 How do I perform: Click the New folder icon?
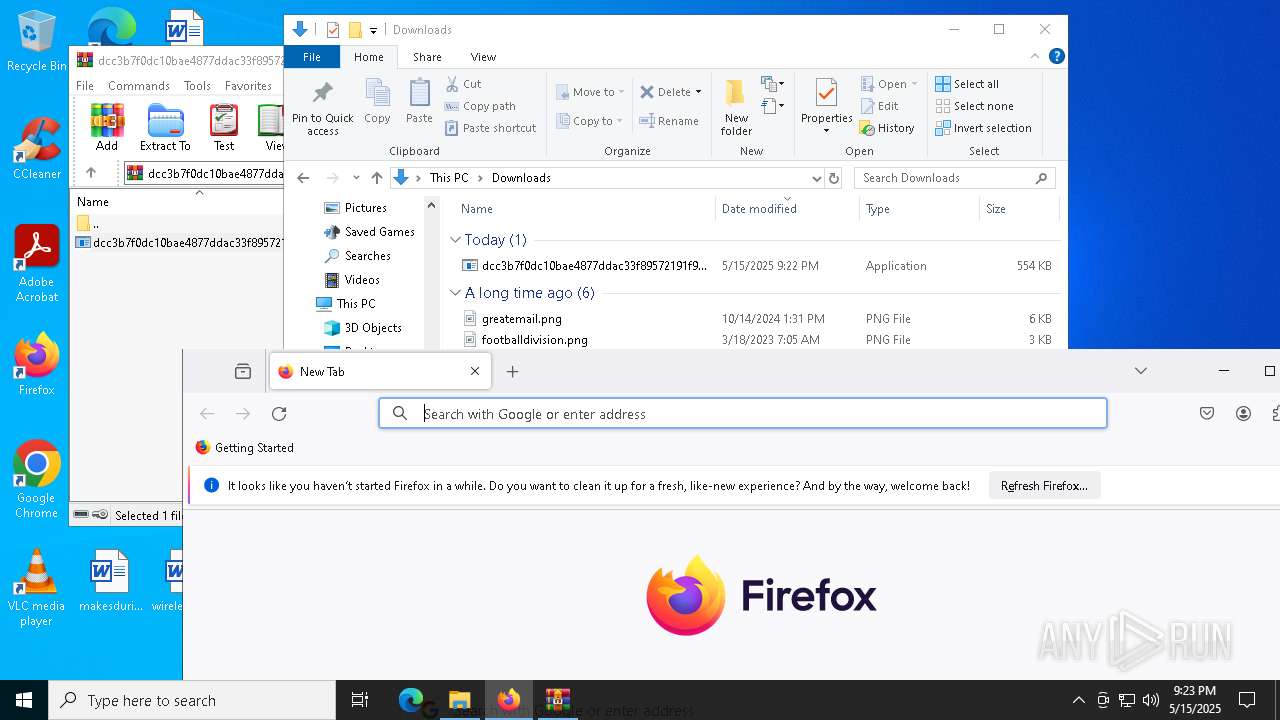pos(736,106)
